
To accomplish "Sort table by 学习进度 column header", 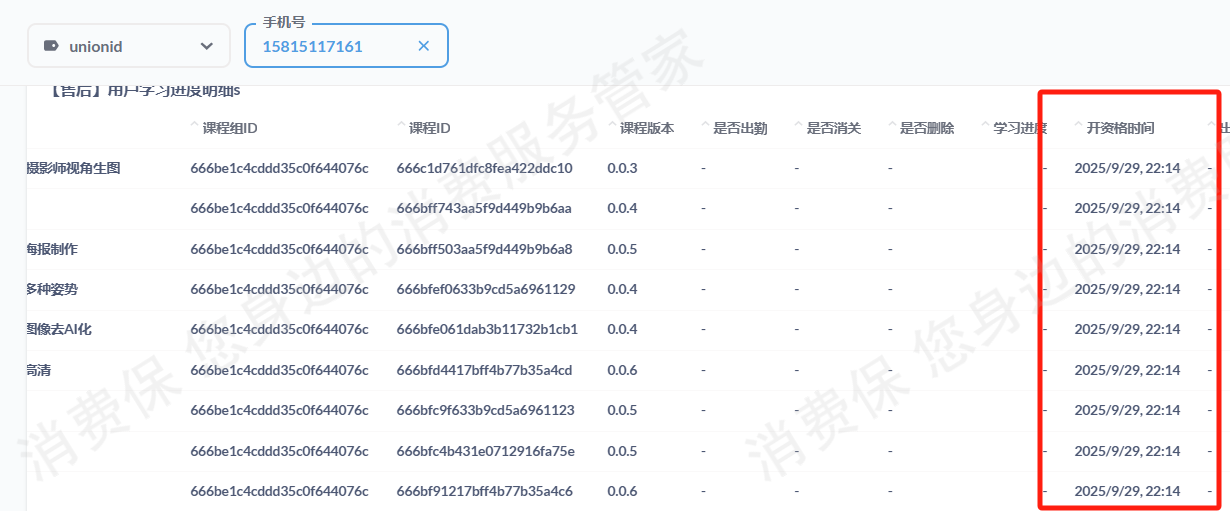I will pos(1018,128).
